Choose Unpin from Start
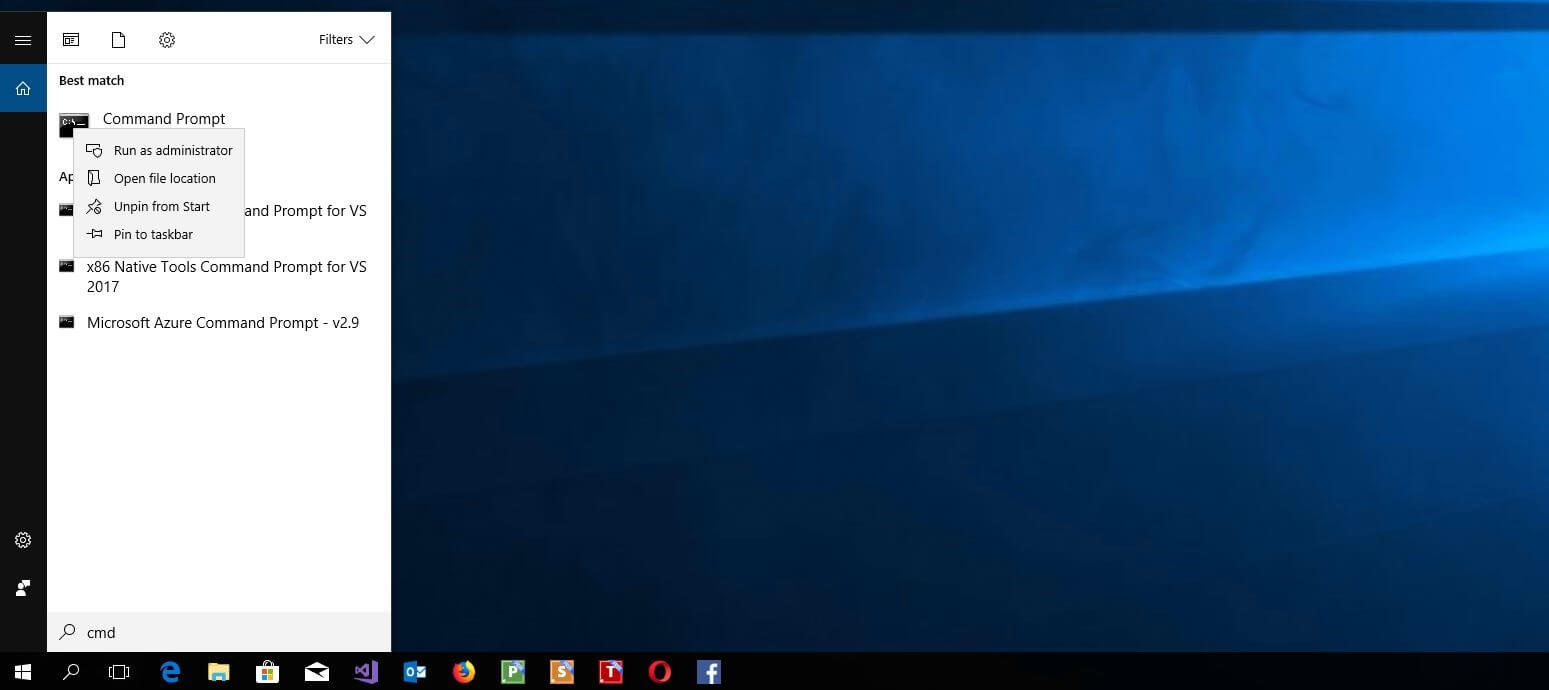This screenshot has height=690, width=1549. pos(159,206)
